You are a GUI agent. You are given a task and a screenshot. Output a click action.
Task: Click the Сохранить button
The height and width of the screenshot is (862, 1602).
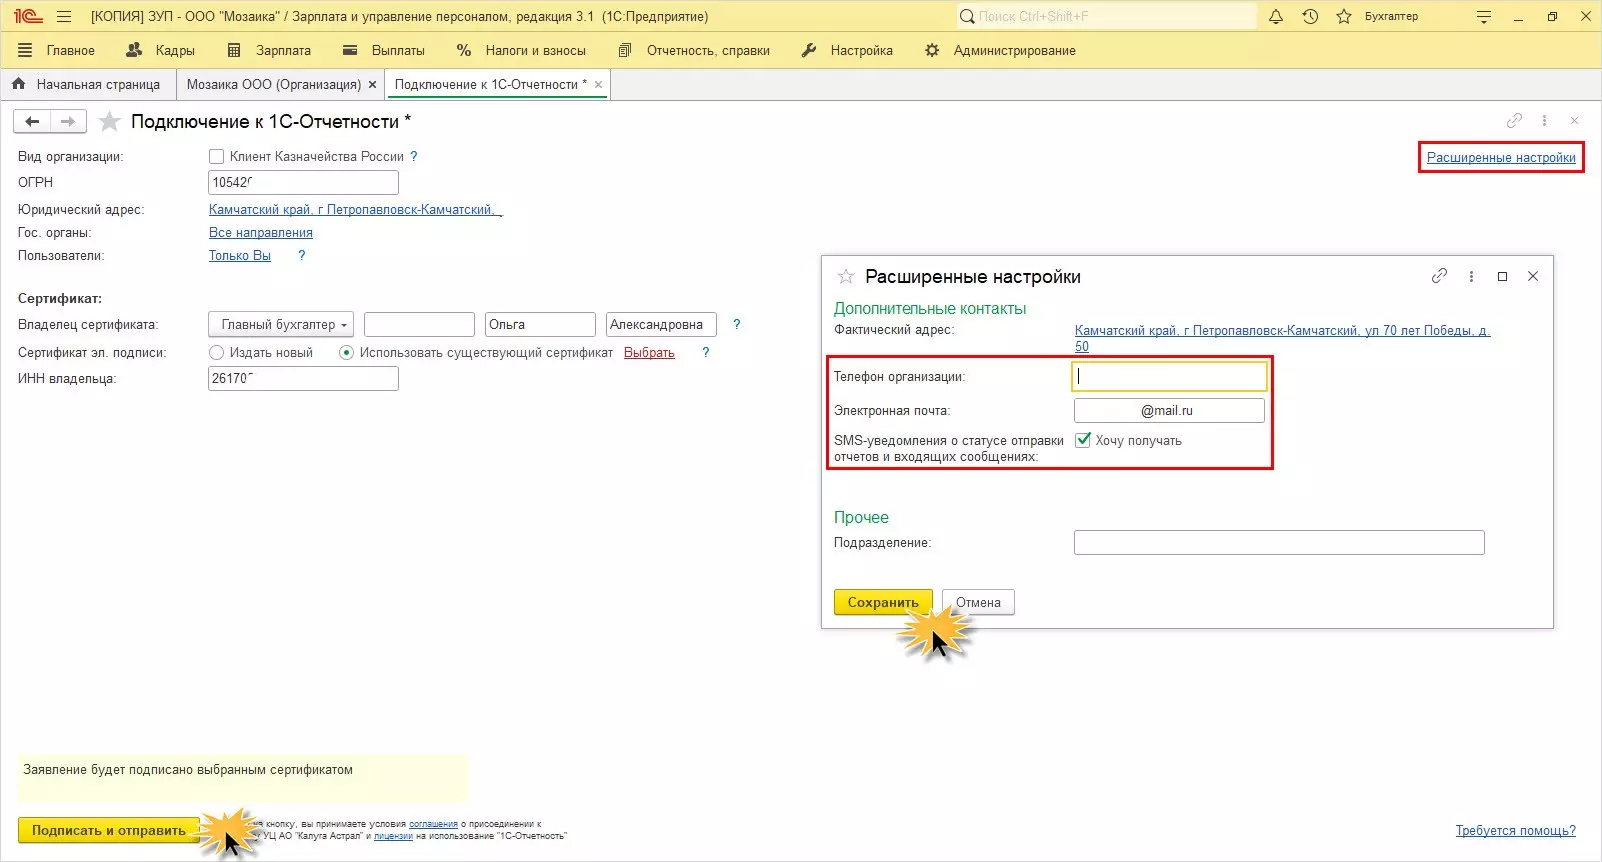coord(883,602)
